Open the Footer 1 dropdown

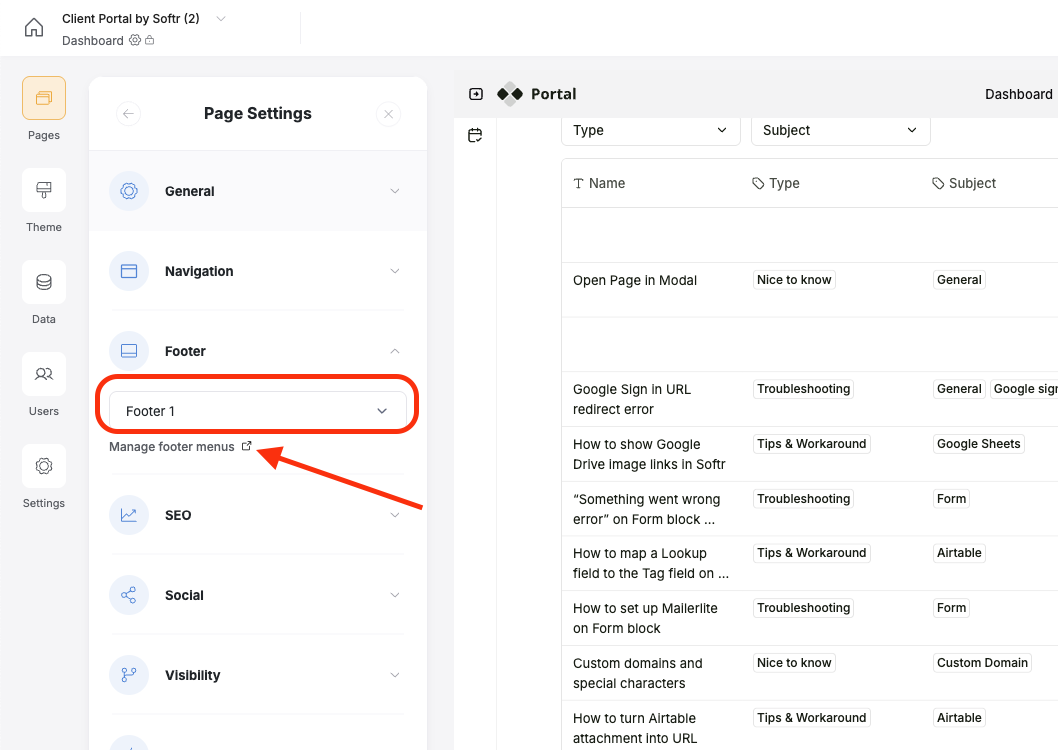click(258, 411)
